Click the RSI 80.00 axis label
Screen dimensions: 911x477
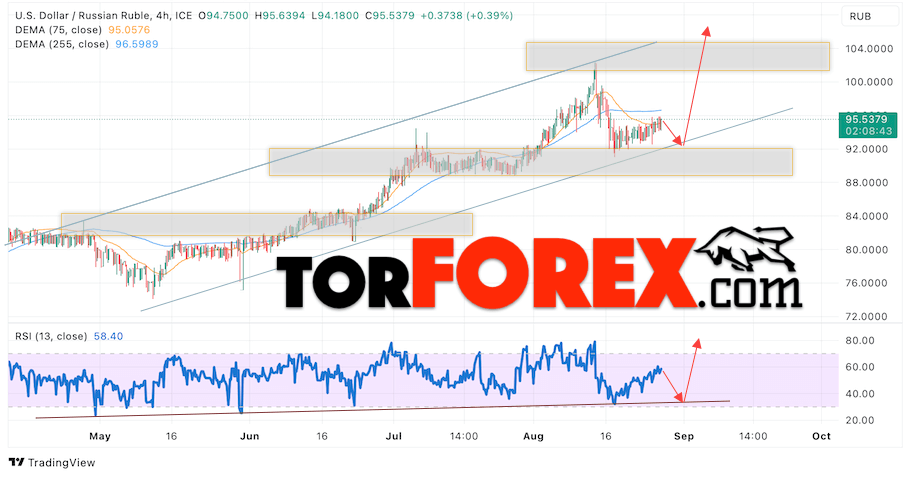click(x=860, y=340)
